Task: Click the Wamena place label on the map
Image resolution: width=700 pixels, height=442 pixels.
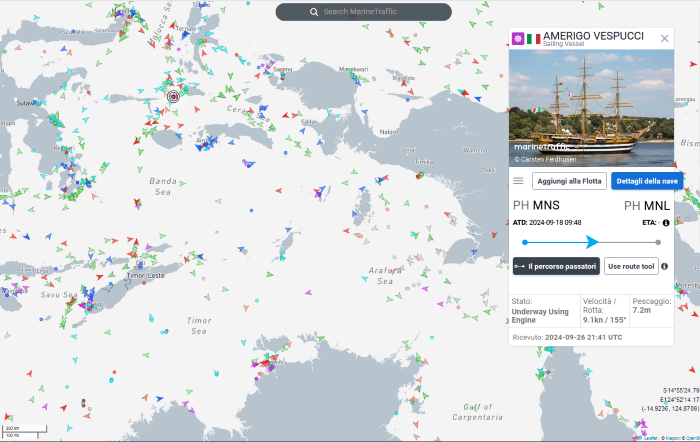Action: pyautogui.click(x=475, y=150)
